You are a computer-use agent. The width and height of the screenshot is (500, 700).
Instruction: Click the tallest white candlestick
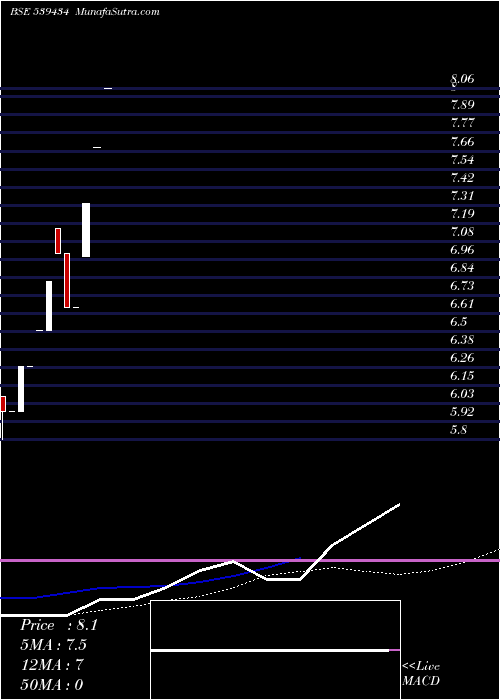[x=86, y=230]
